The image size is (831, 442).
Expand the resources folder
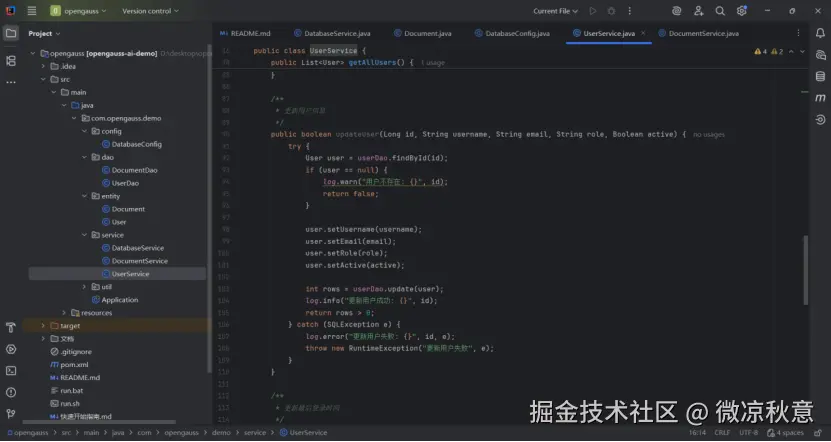pyautogui.click(x=64, y=313)
